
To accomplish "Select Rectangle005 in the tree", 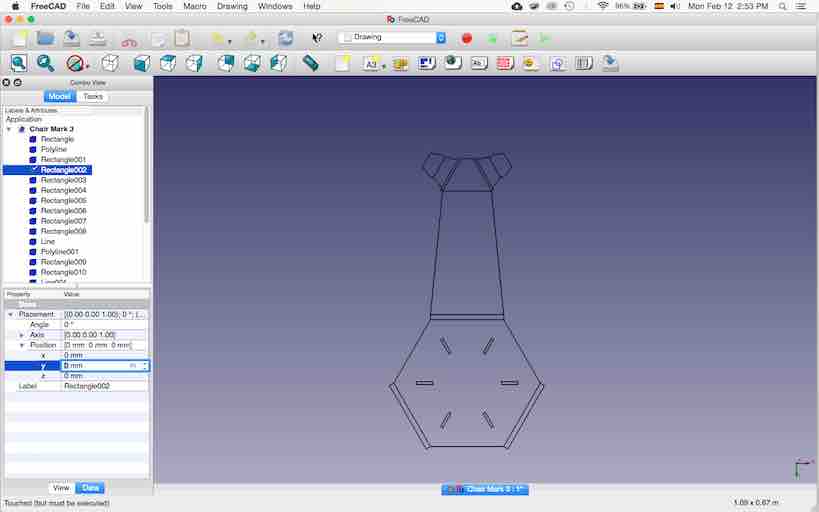I will 63,201.
